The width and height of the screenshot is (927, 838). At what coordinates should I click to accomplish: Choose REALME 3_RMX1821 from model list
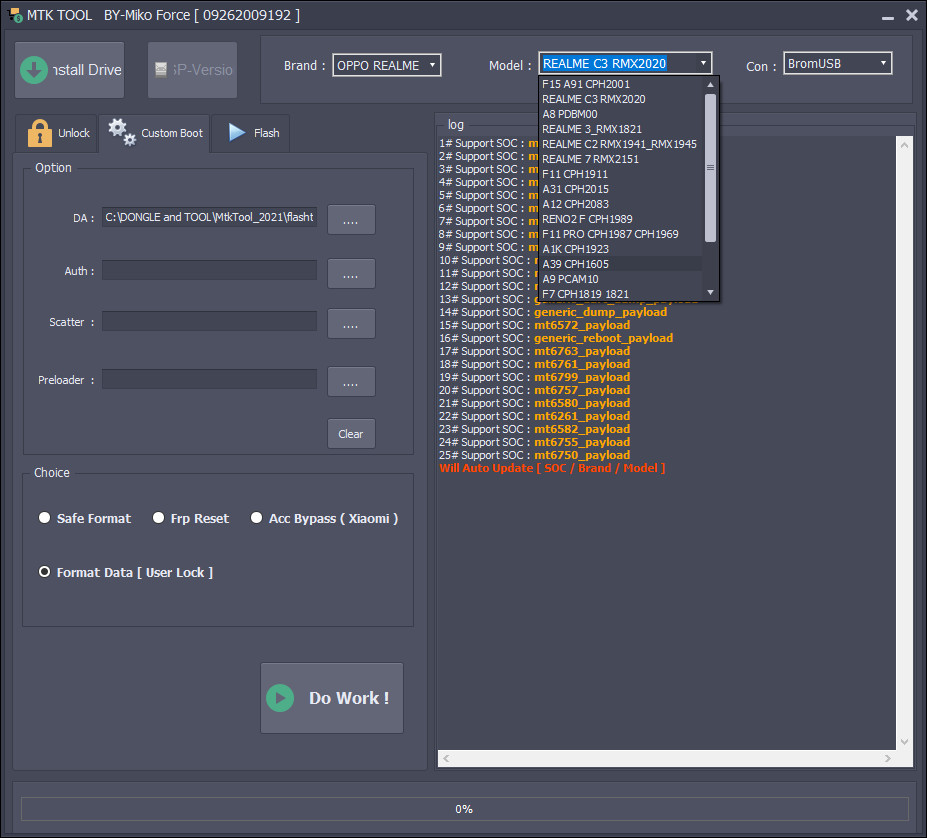coord(621,129)
